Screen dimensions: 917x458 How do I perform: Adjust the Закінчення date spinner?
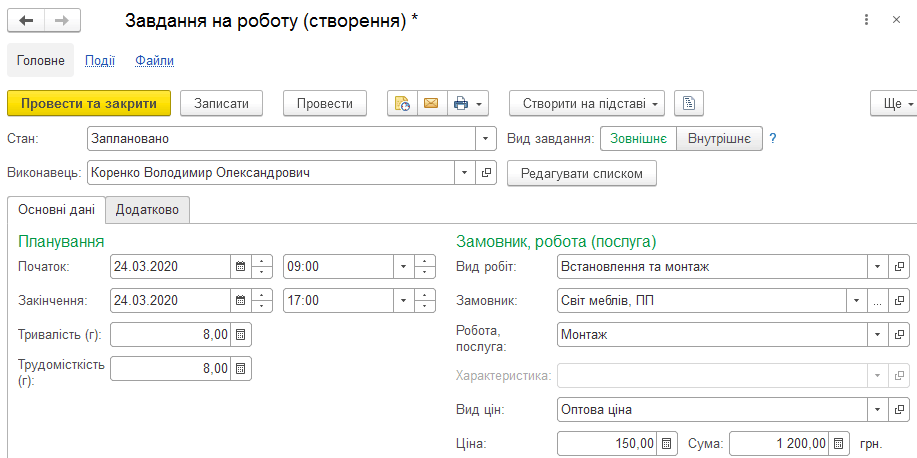[261, 301]
